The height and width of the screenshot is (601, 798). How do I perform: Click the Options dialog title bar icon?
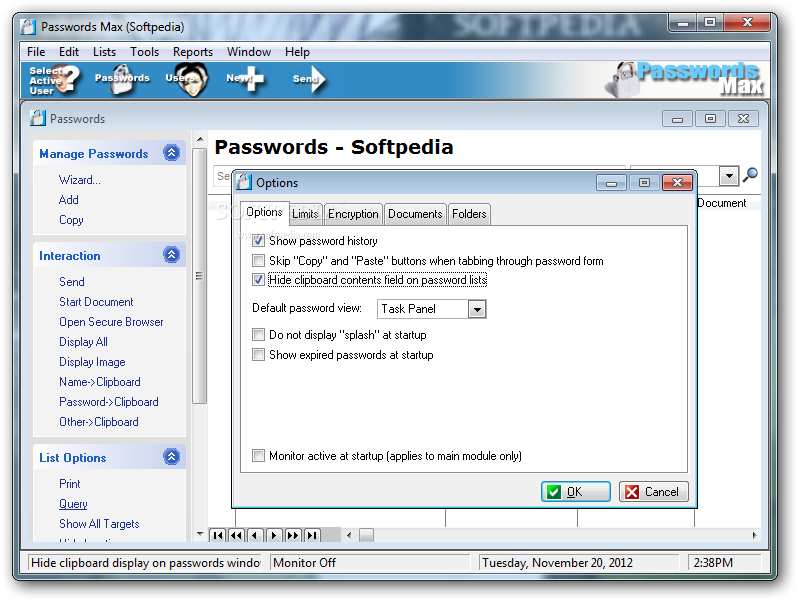point(244,182)
